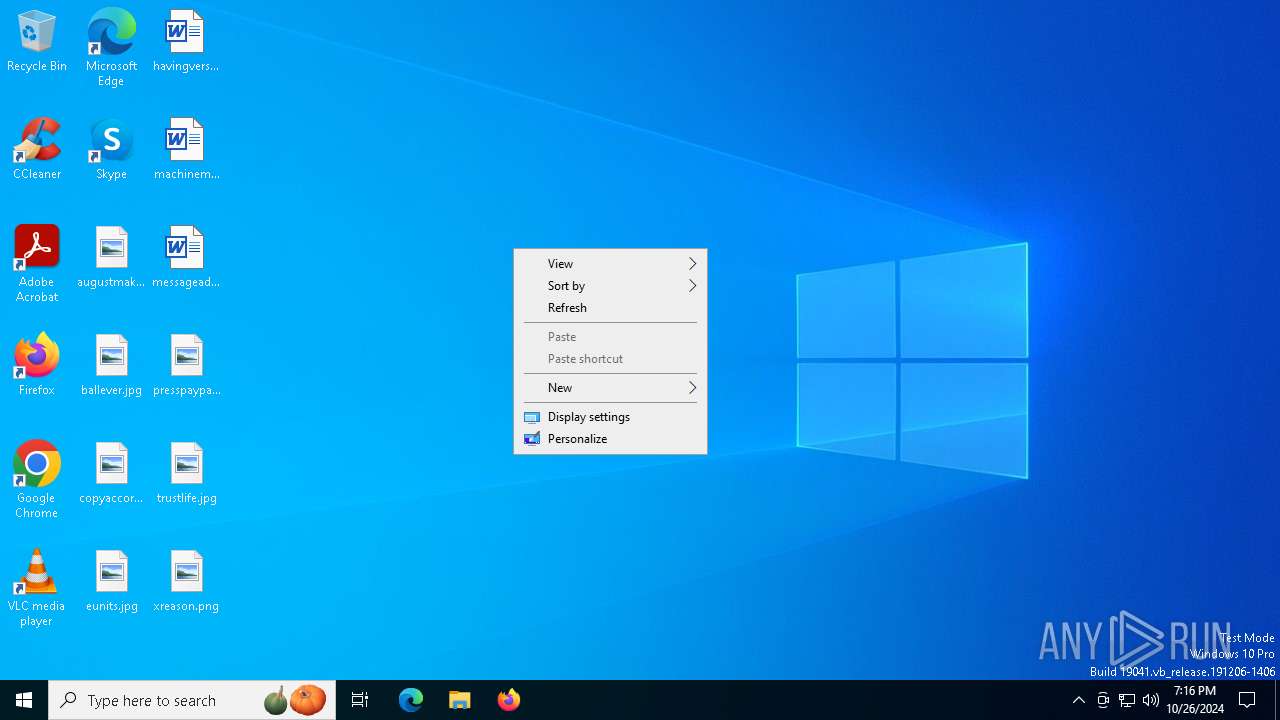Select the ballever.jpg file icon

point(111,366)
